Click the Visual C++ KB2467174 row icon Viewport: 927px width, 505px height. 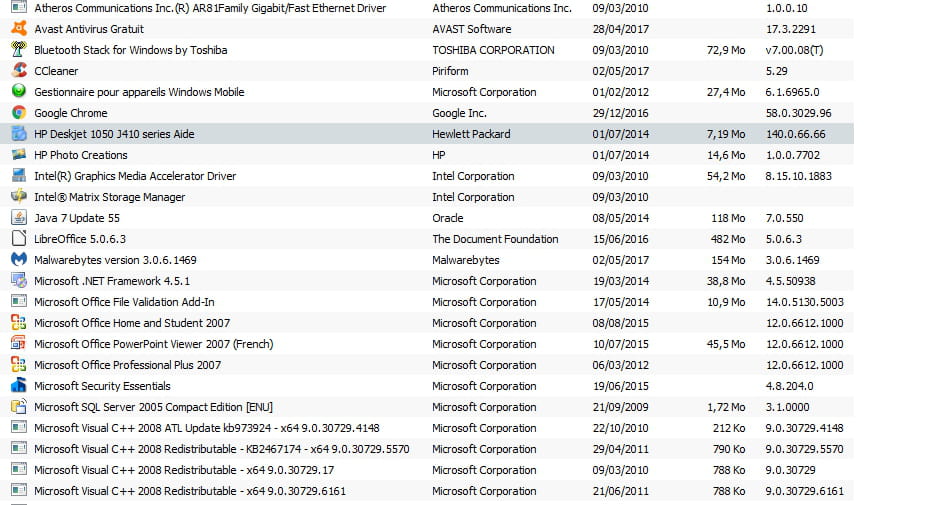19,448
